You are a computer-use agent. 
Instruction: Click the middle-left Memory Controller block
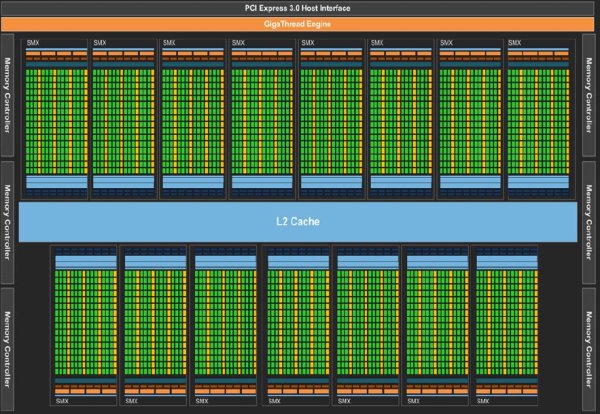point(9,220)
